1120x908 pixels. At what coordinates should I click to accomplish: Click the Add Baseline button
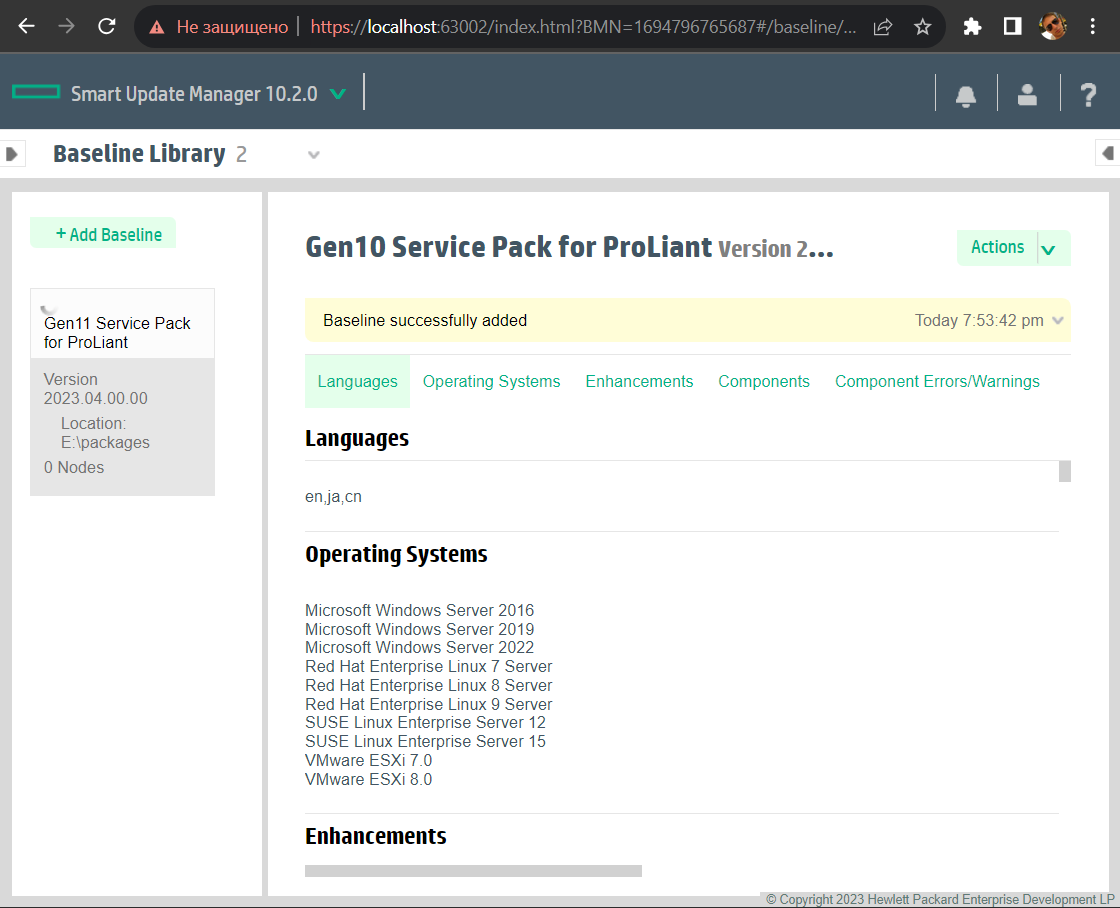pyautogui.click(x=103, y=234)
